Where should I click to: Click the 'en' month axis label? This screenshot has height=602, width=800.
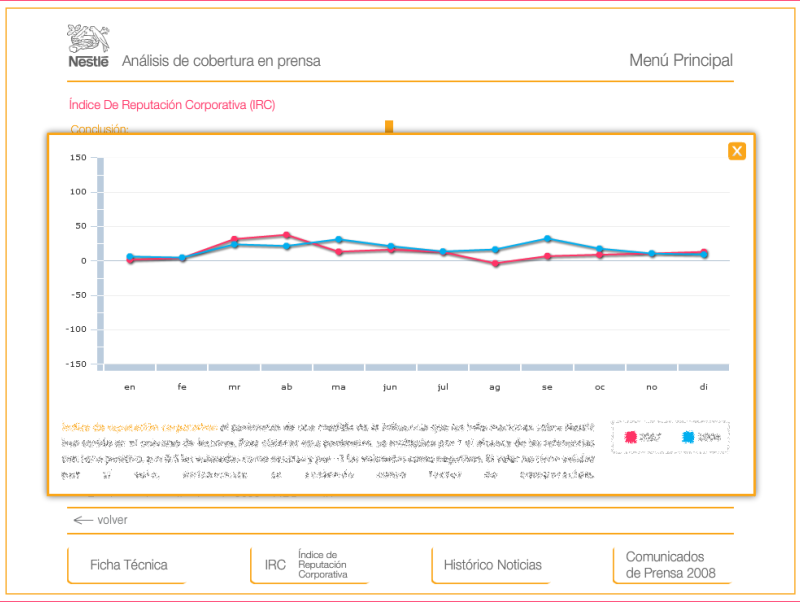point(130,387)
